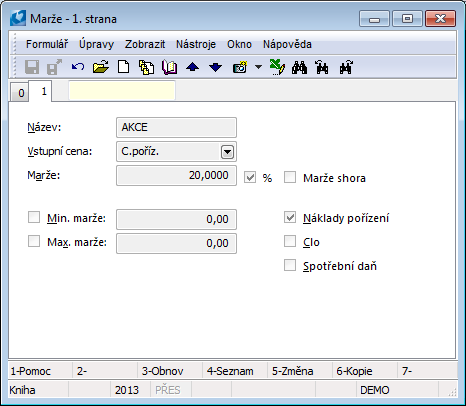The width and height of the screenshot is (466, 406).
Task: Click the Marže field with 20,0000
Action: pos(176,175)
